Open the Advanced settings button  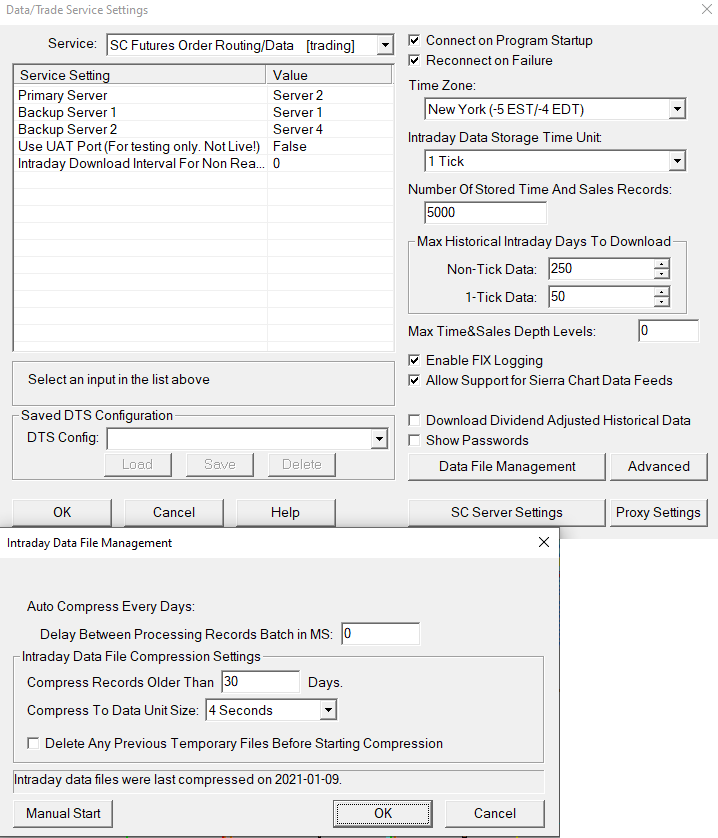659,467
